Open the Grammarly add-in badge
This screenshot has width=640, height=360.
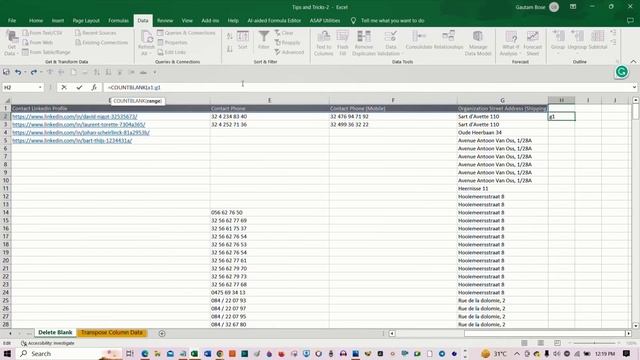[622, 72]
